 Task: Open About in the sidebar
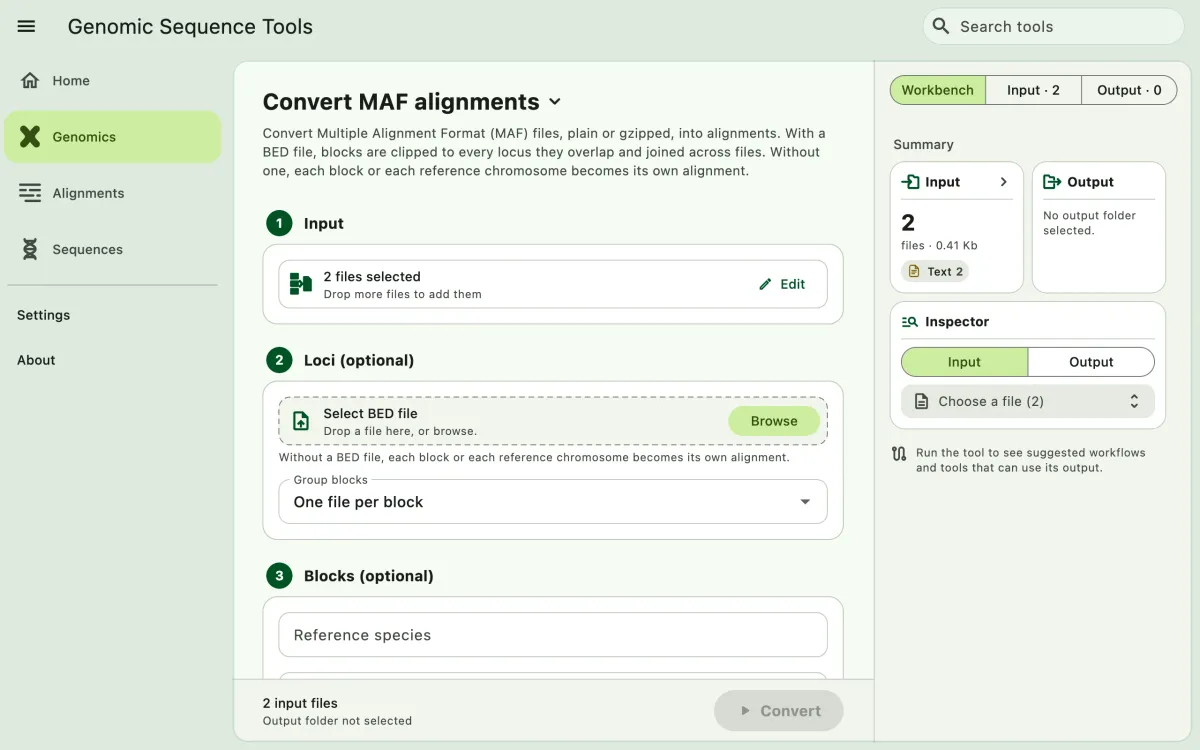click(x=36, y=360)
